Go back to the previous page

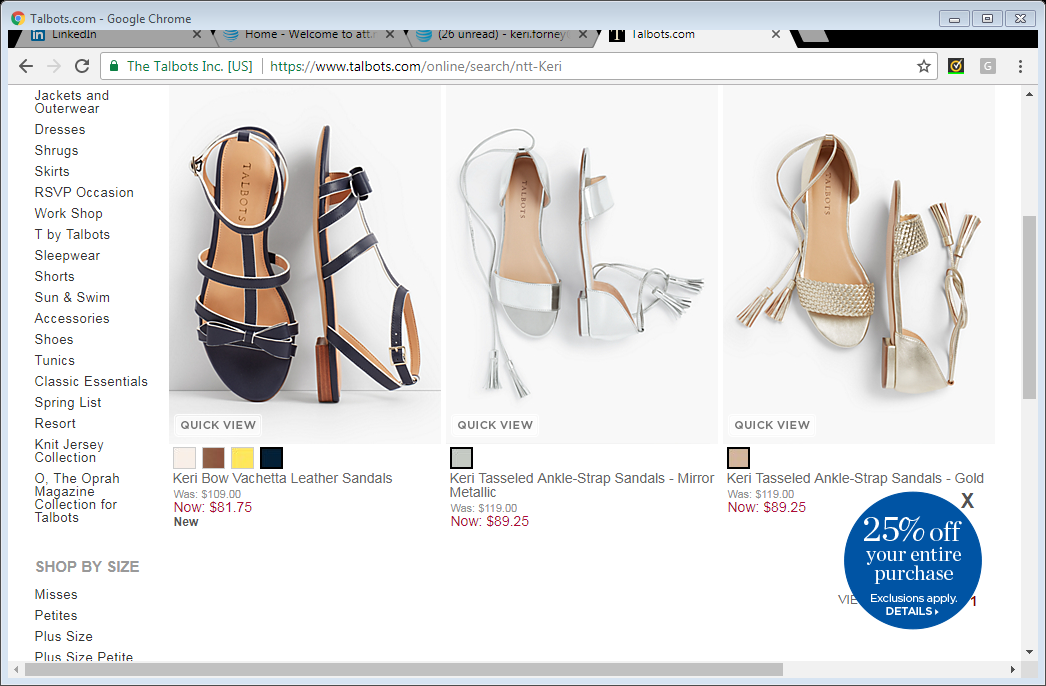point(26,66)
